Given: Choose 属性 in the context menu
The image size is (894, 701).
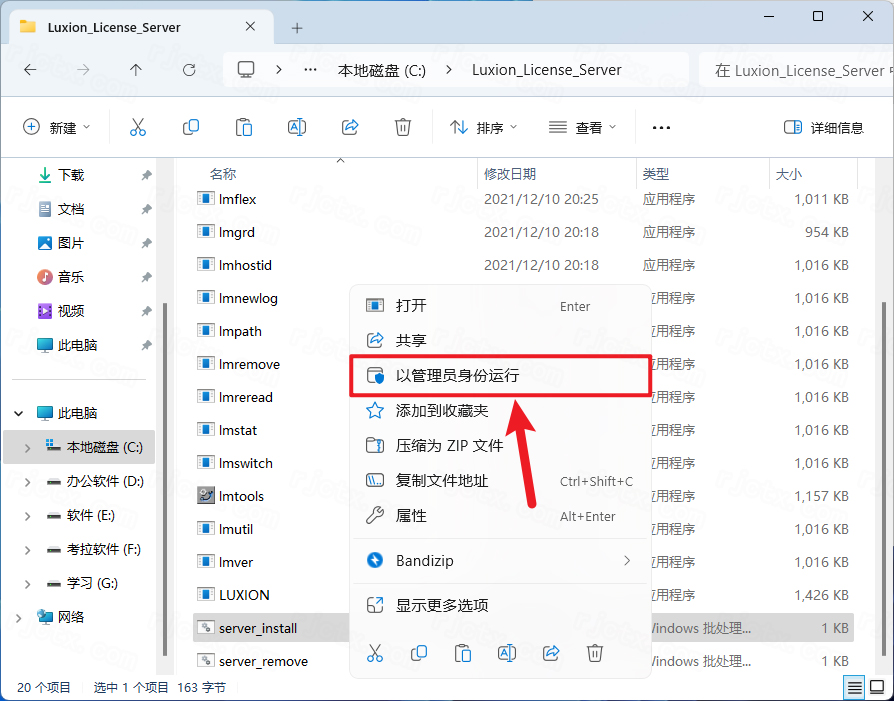Looking at the screenshot, I should [500, 516].
